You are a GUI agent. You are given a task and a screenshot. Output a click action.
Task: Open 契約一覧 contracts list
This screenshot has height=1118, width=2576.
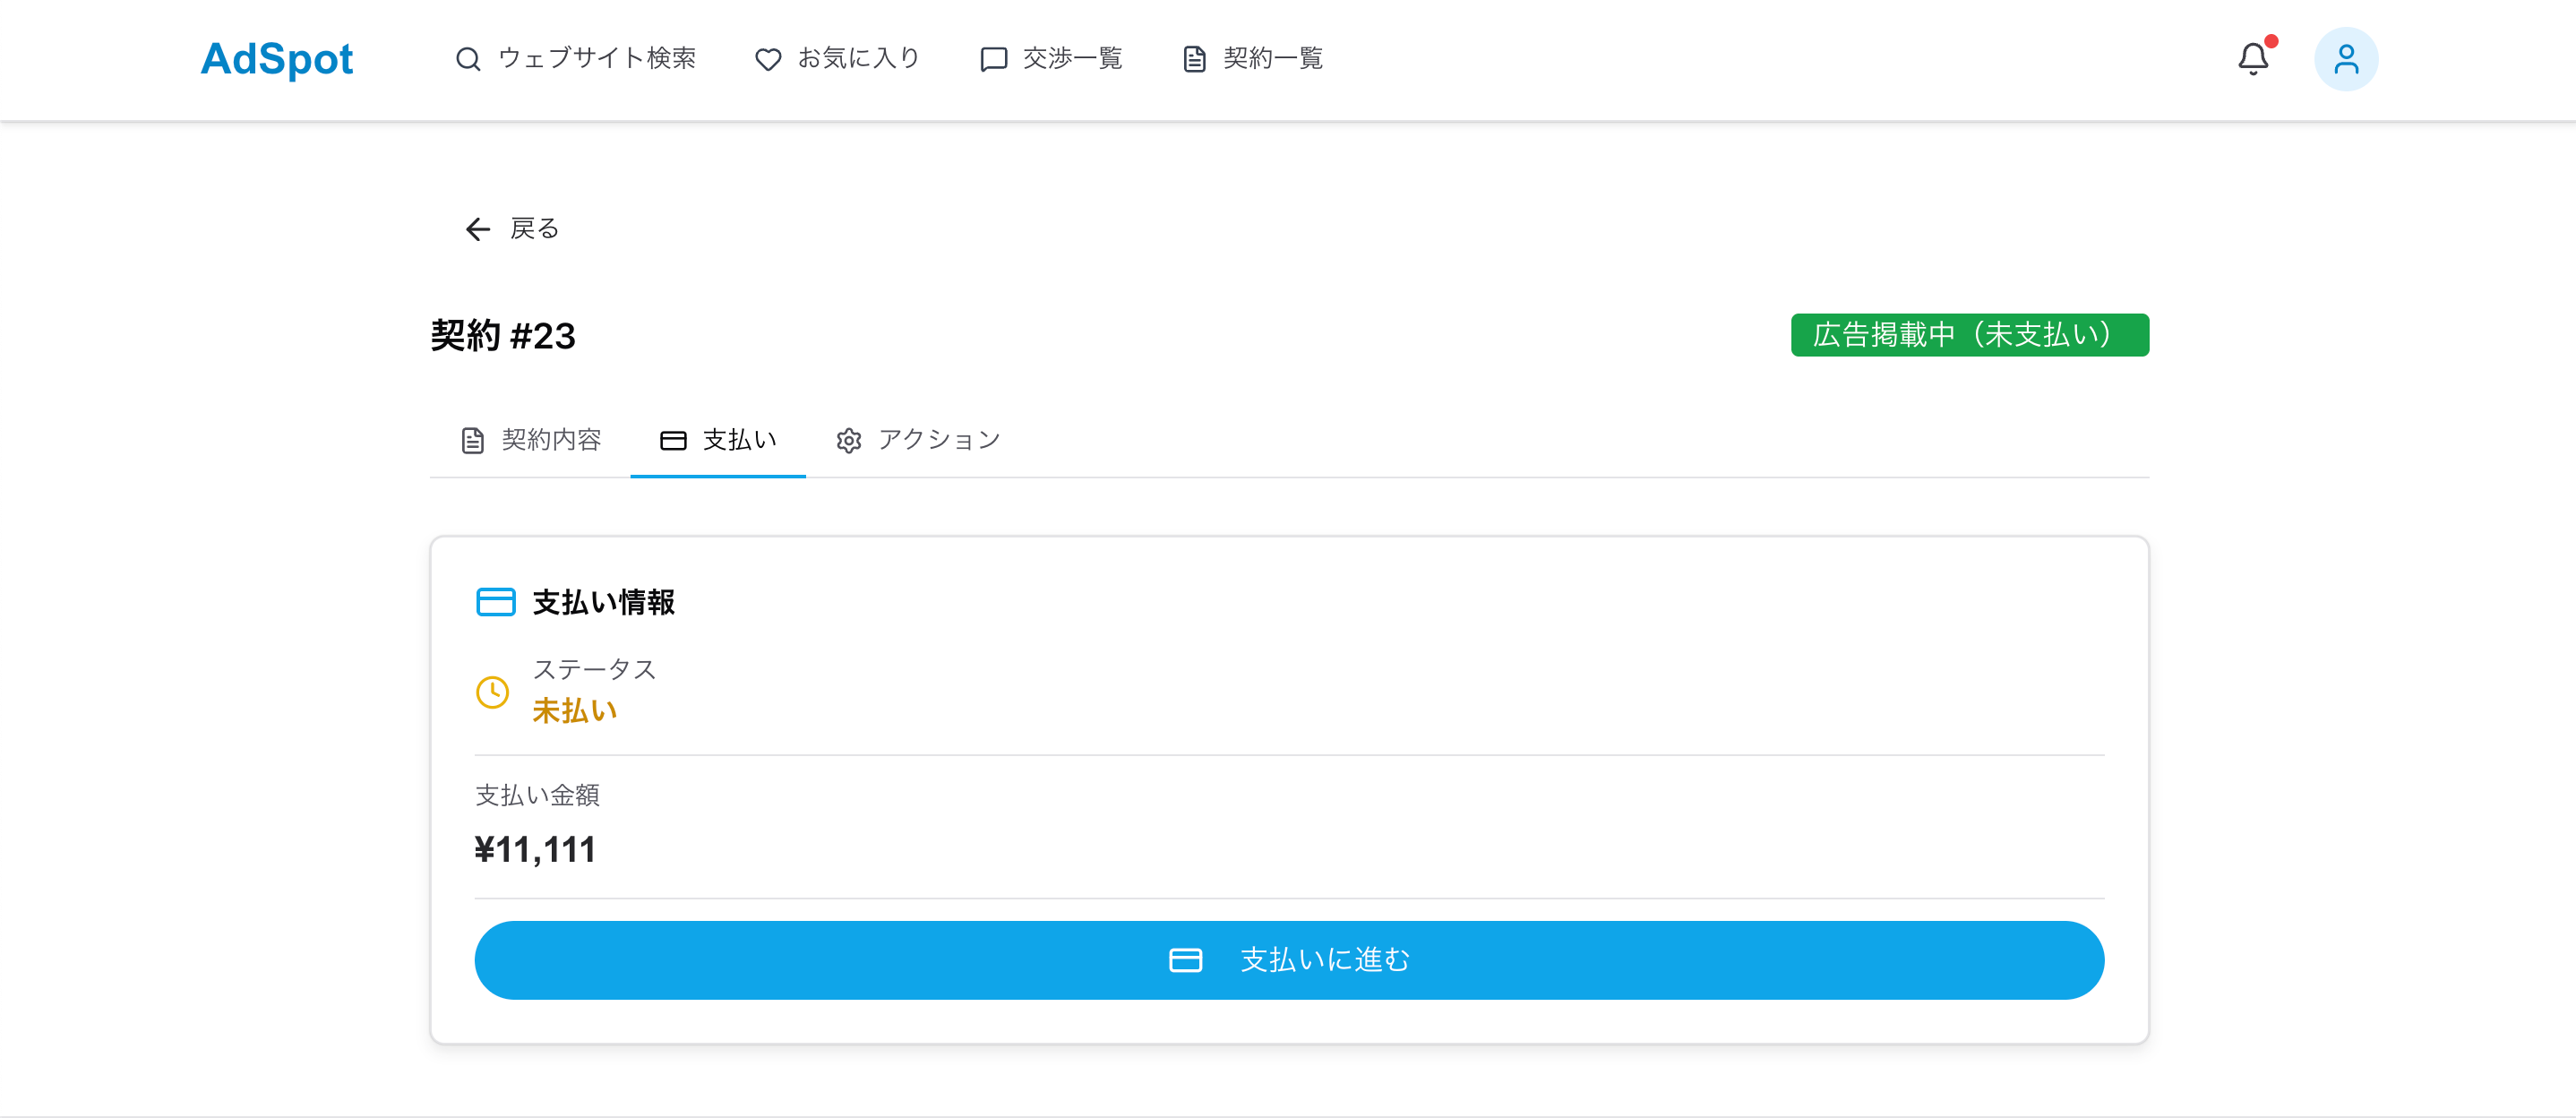click(1272, 59)
